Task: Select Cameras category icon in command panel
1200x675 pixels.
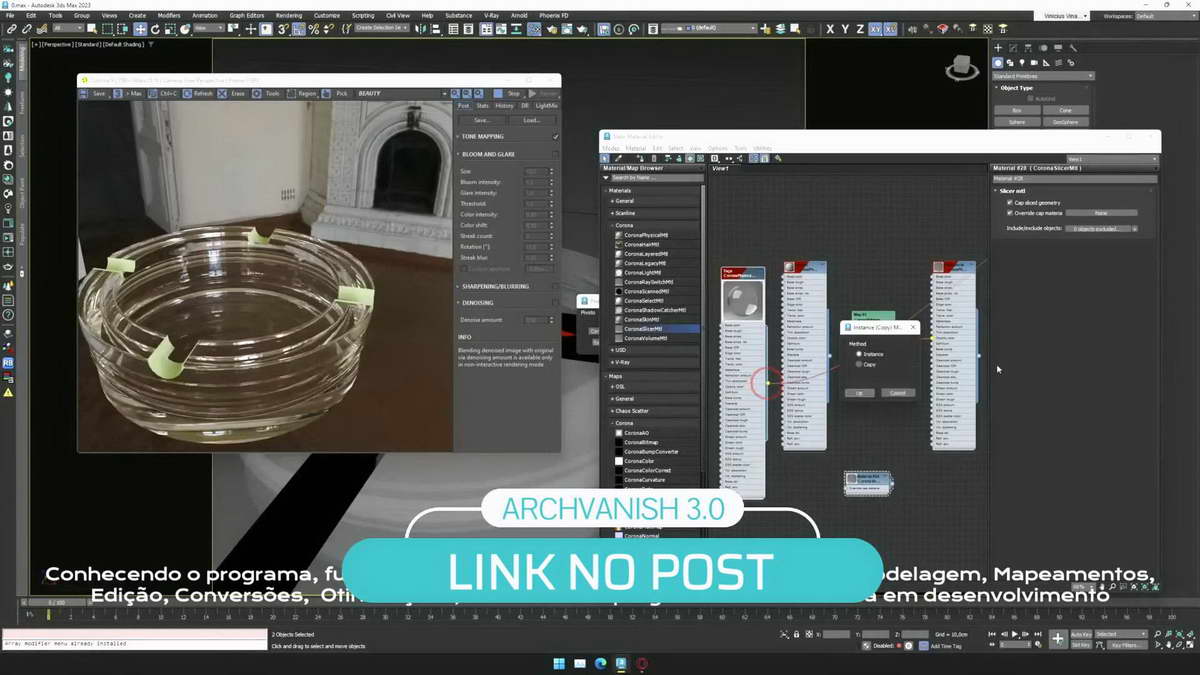Action: pos(1034,62)
